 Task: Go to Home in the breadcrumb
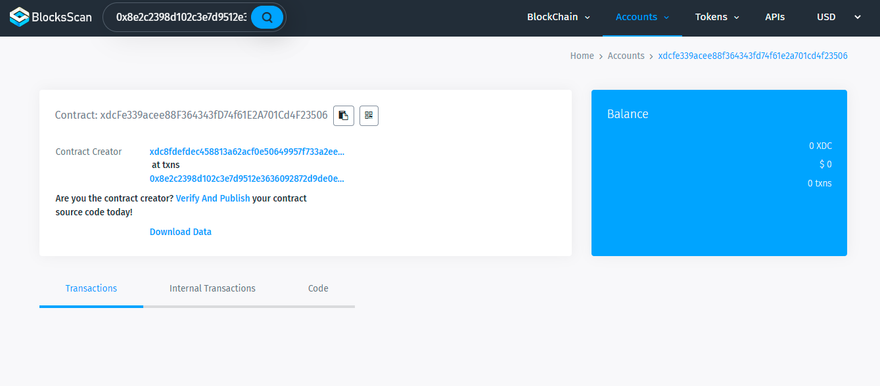tap(582, 56)
